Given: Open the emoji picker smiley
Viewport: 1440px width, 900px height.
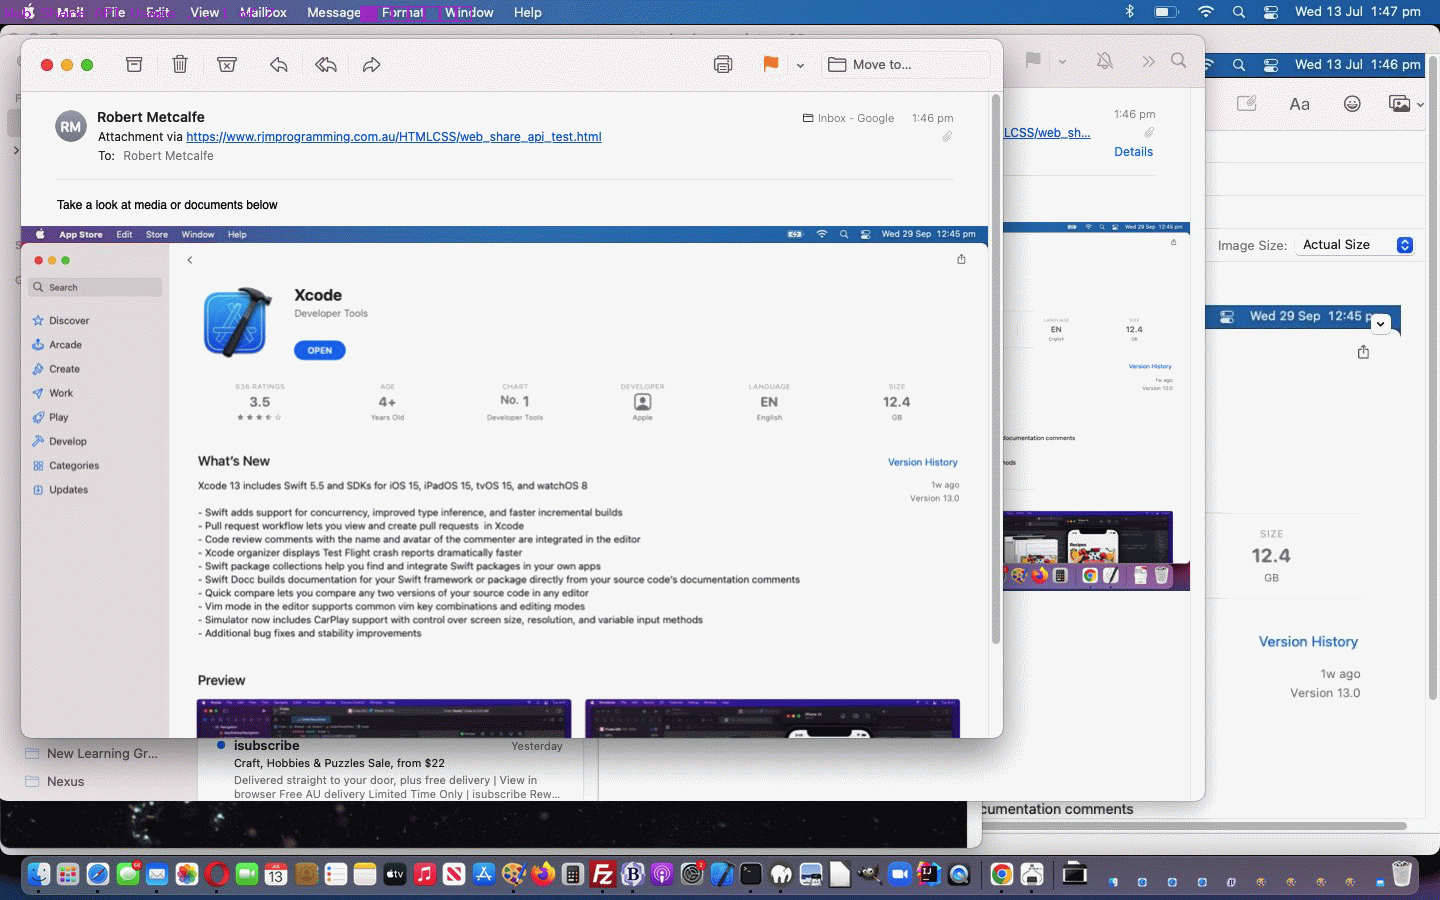Looking at the screenshot, I should tap(1352, 104).
